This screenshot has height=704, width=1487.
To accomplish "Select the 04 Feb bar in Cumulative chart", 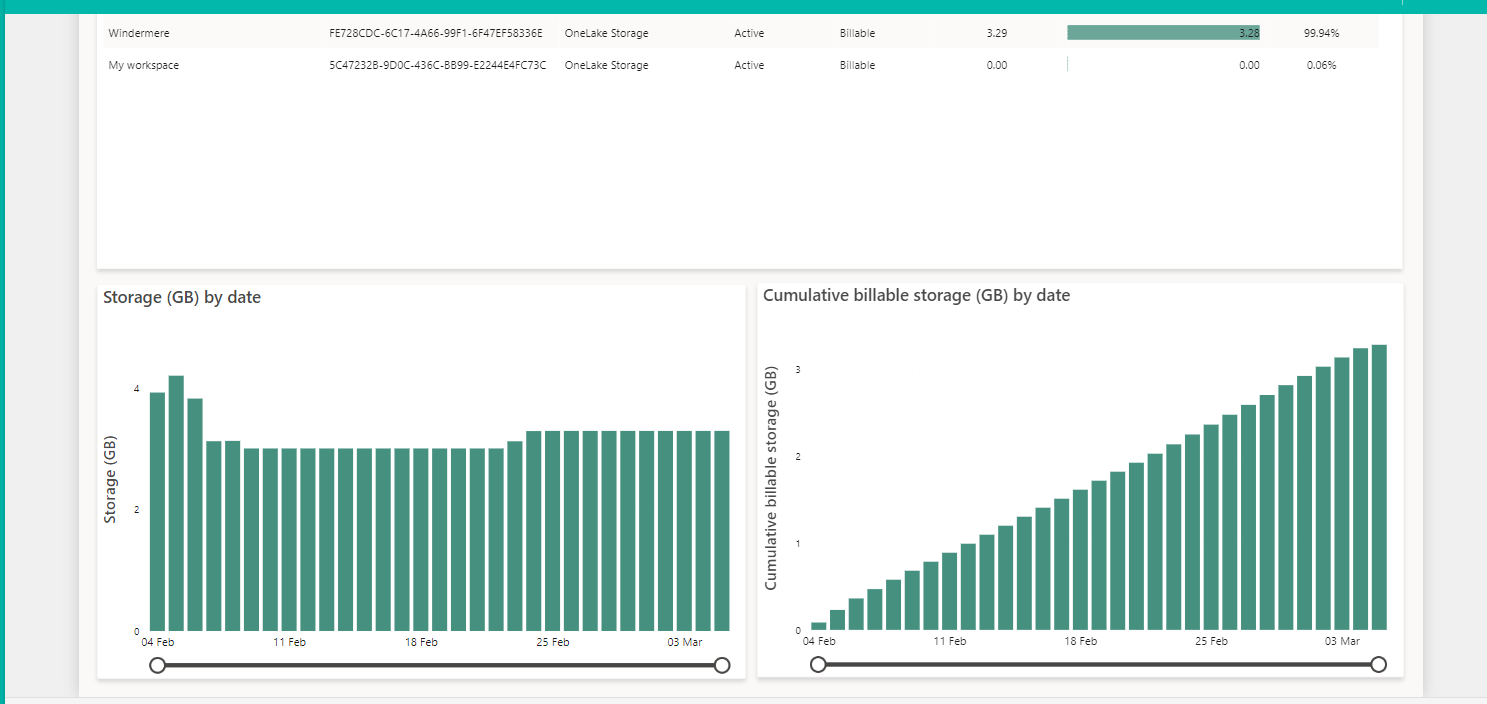I will point(819,626).
